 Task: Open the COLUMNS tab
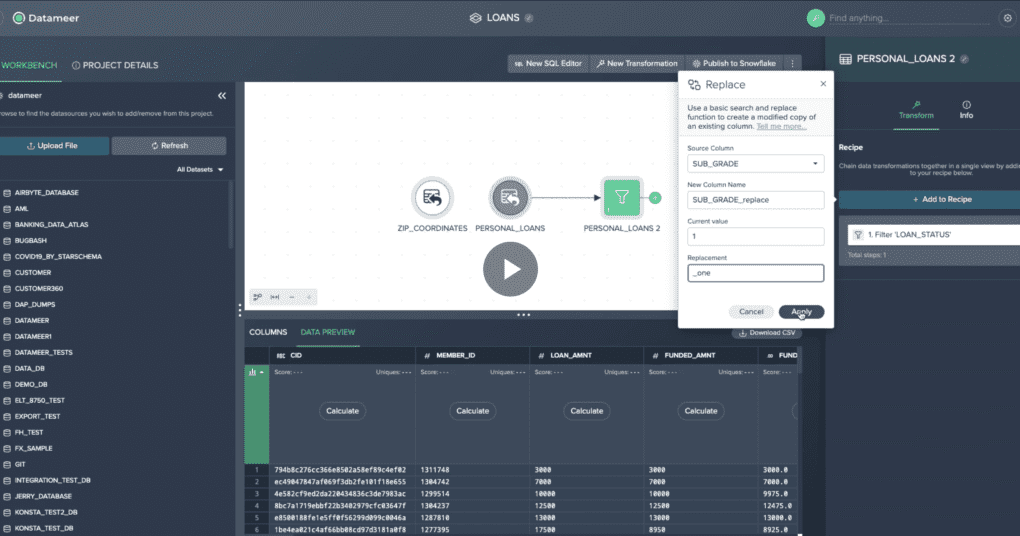[268, 332]
